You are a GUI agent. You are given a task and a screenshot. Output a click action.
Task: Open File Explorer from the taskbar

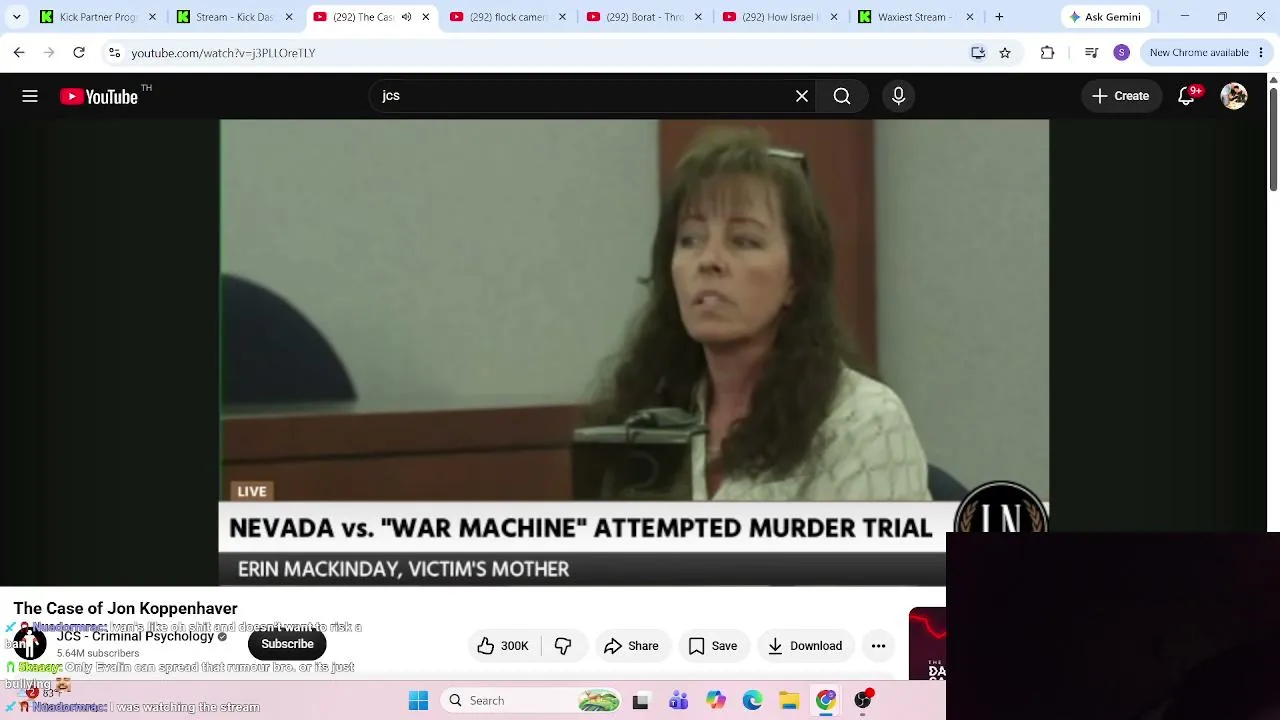pos(789,701)
